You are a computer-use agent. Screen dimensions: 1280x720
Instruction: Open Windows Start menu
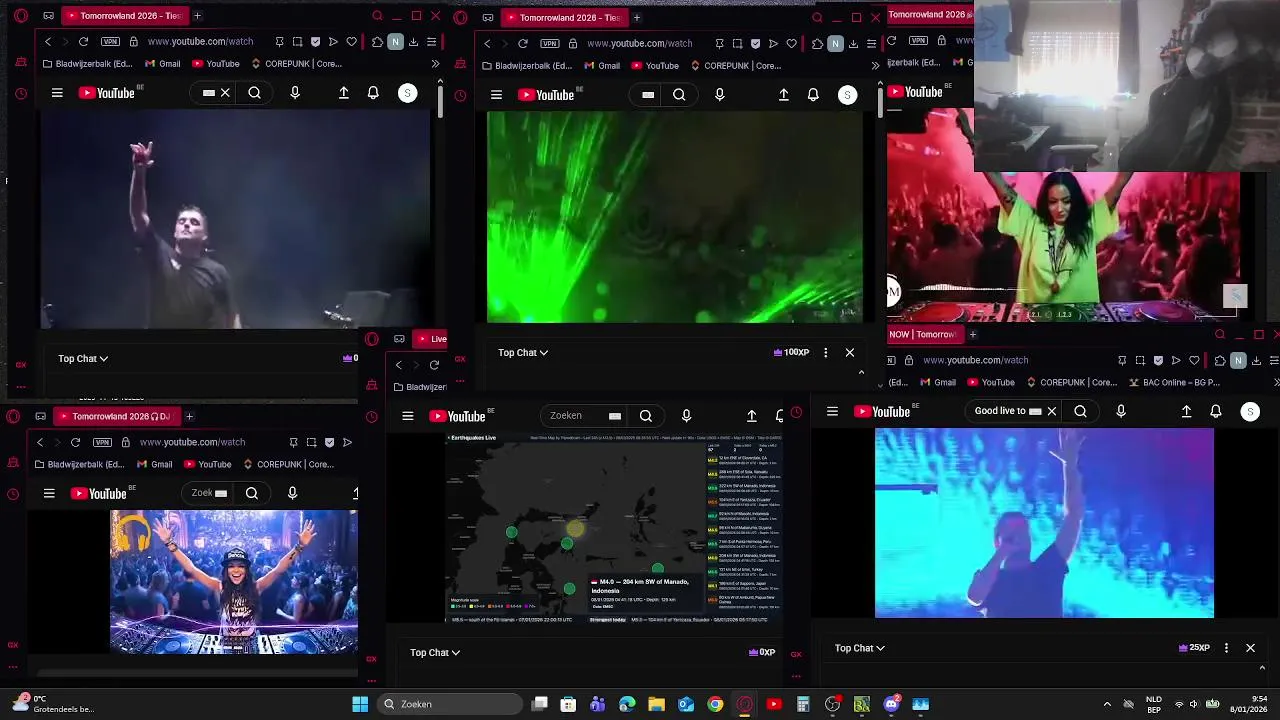tap(360, 704)
